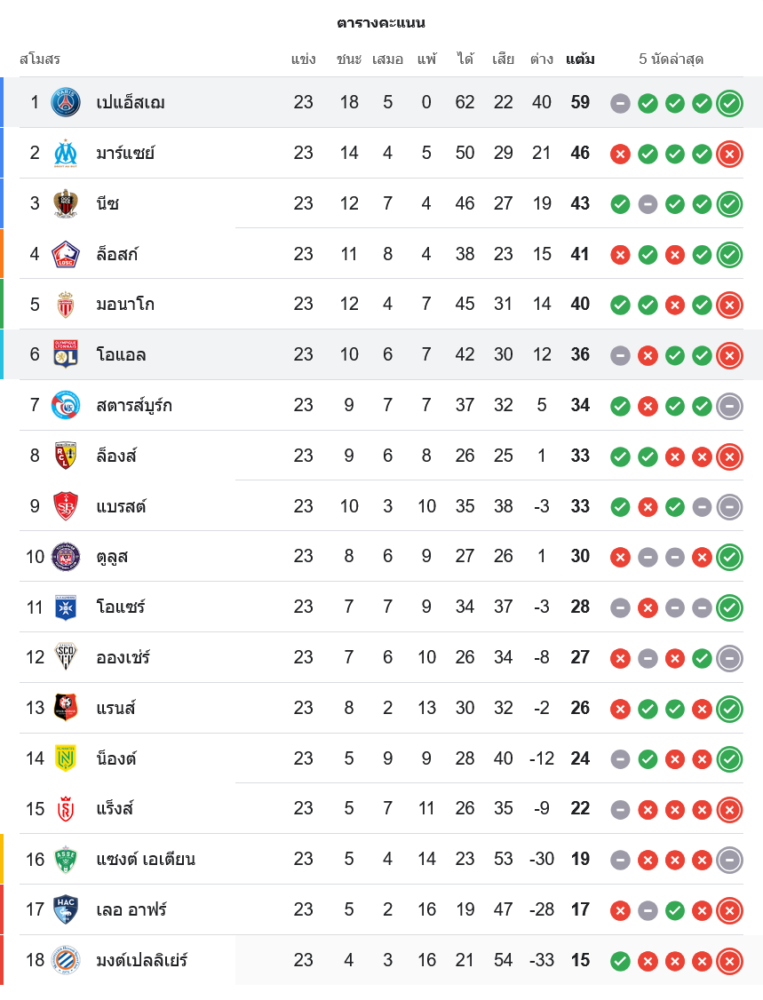This screenshot has height=1000, width=763.
Task: Open the Le Havre HAC badge
Action: [x=66, y=909]
